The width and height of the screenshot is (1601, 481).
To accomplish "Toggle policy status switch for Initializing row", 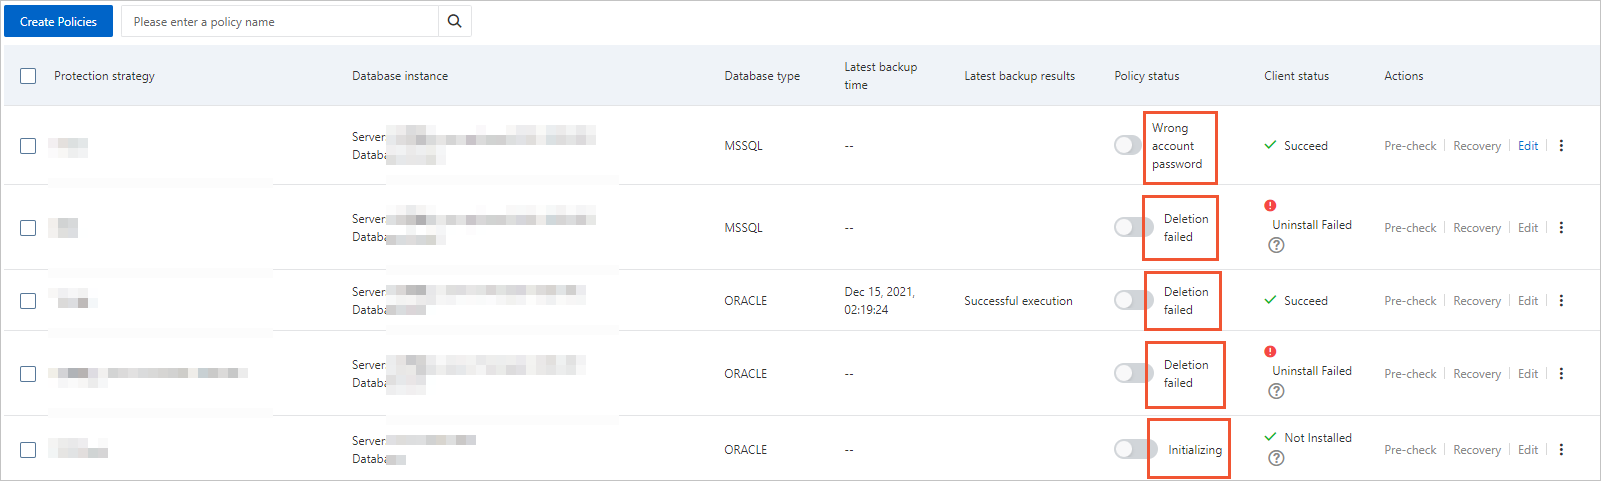I will (1134, 450).
